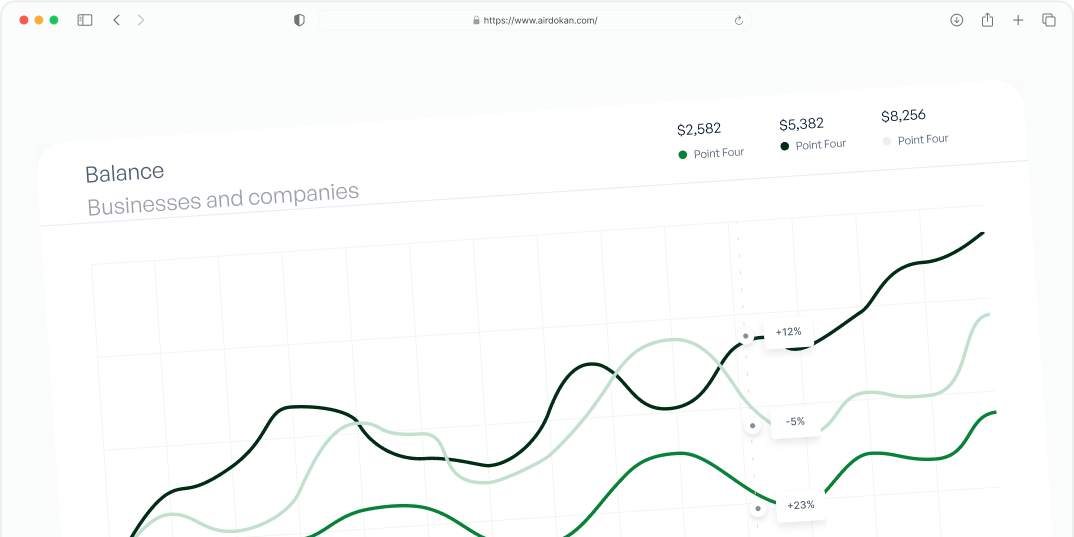The width and height of the screenshot is (1074, 537).
Task: Open a new tab with plus icon
Action: pos(1018,20)
